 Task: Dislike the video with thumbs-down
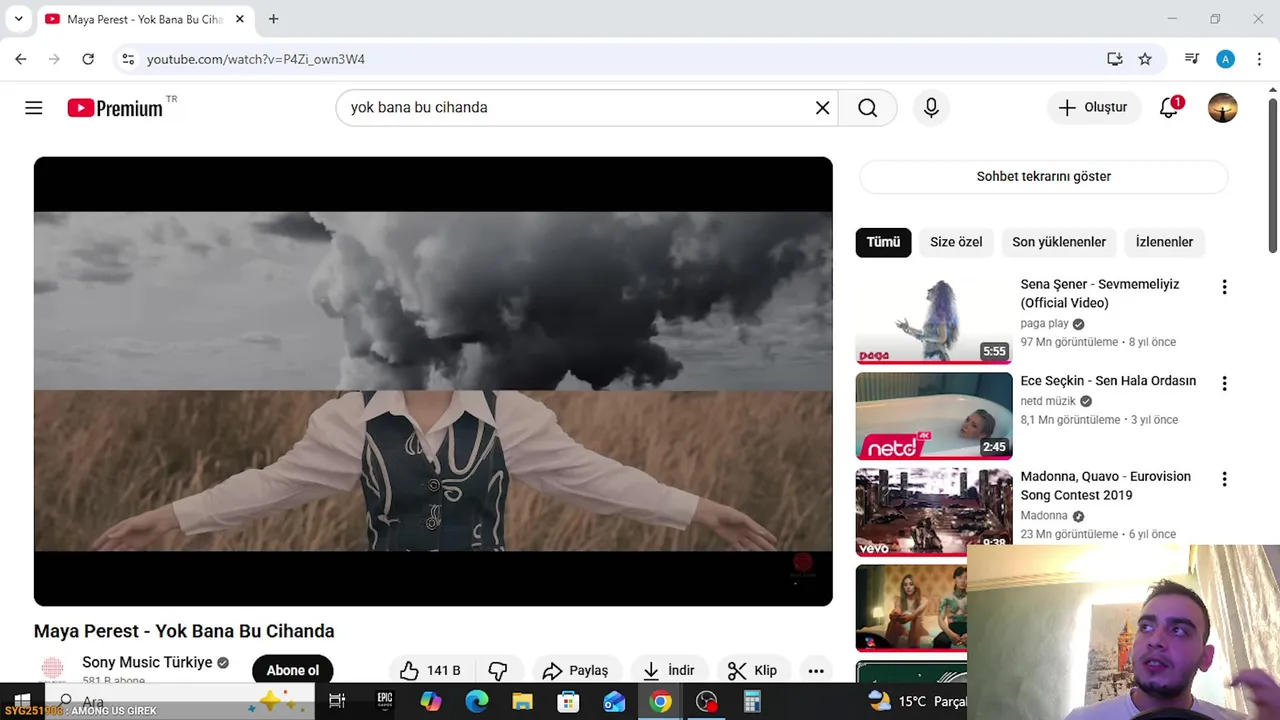(498, 670)
